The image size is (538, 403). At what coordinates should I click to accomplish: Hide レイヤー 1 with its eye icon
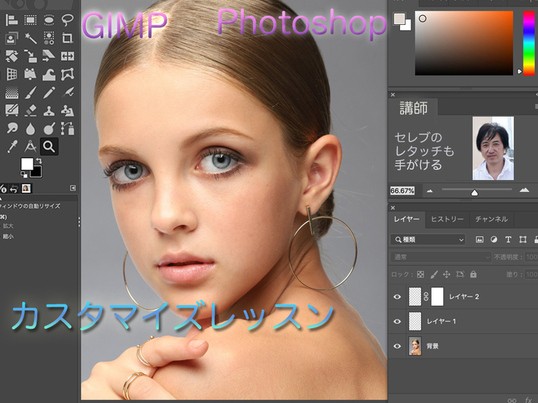tap(397, 321)
